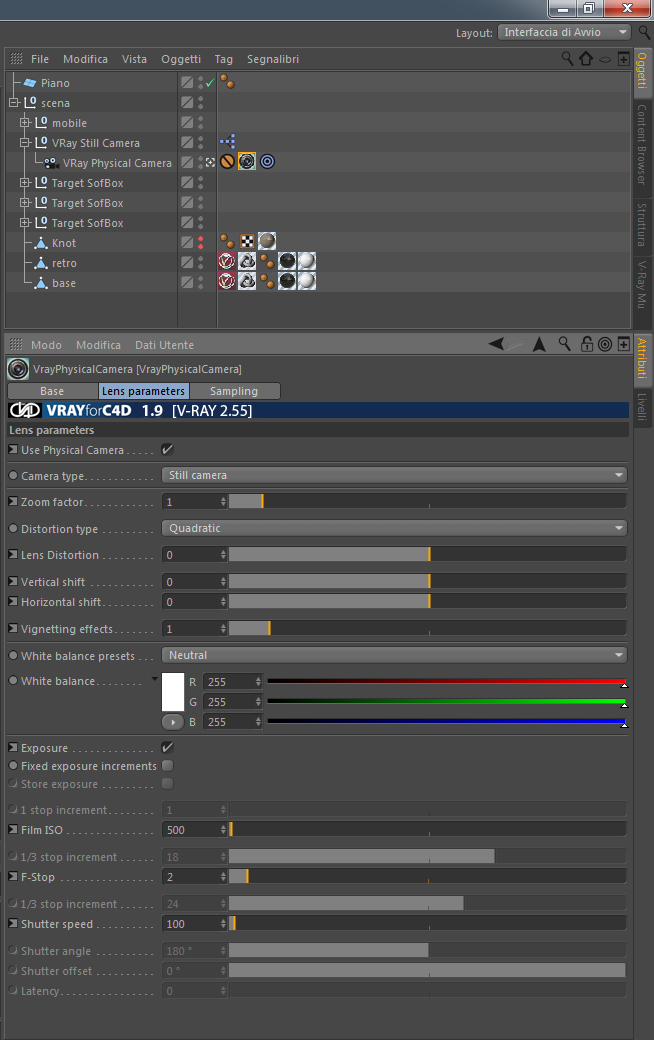
Task: Click the new-panel plus icon in the Attributes manager
Action: click(x=623, y=344)
